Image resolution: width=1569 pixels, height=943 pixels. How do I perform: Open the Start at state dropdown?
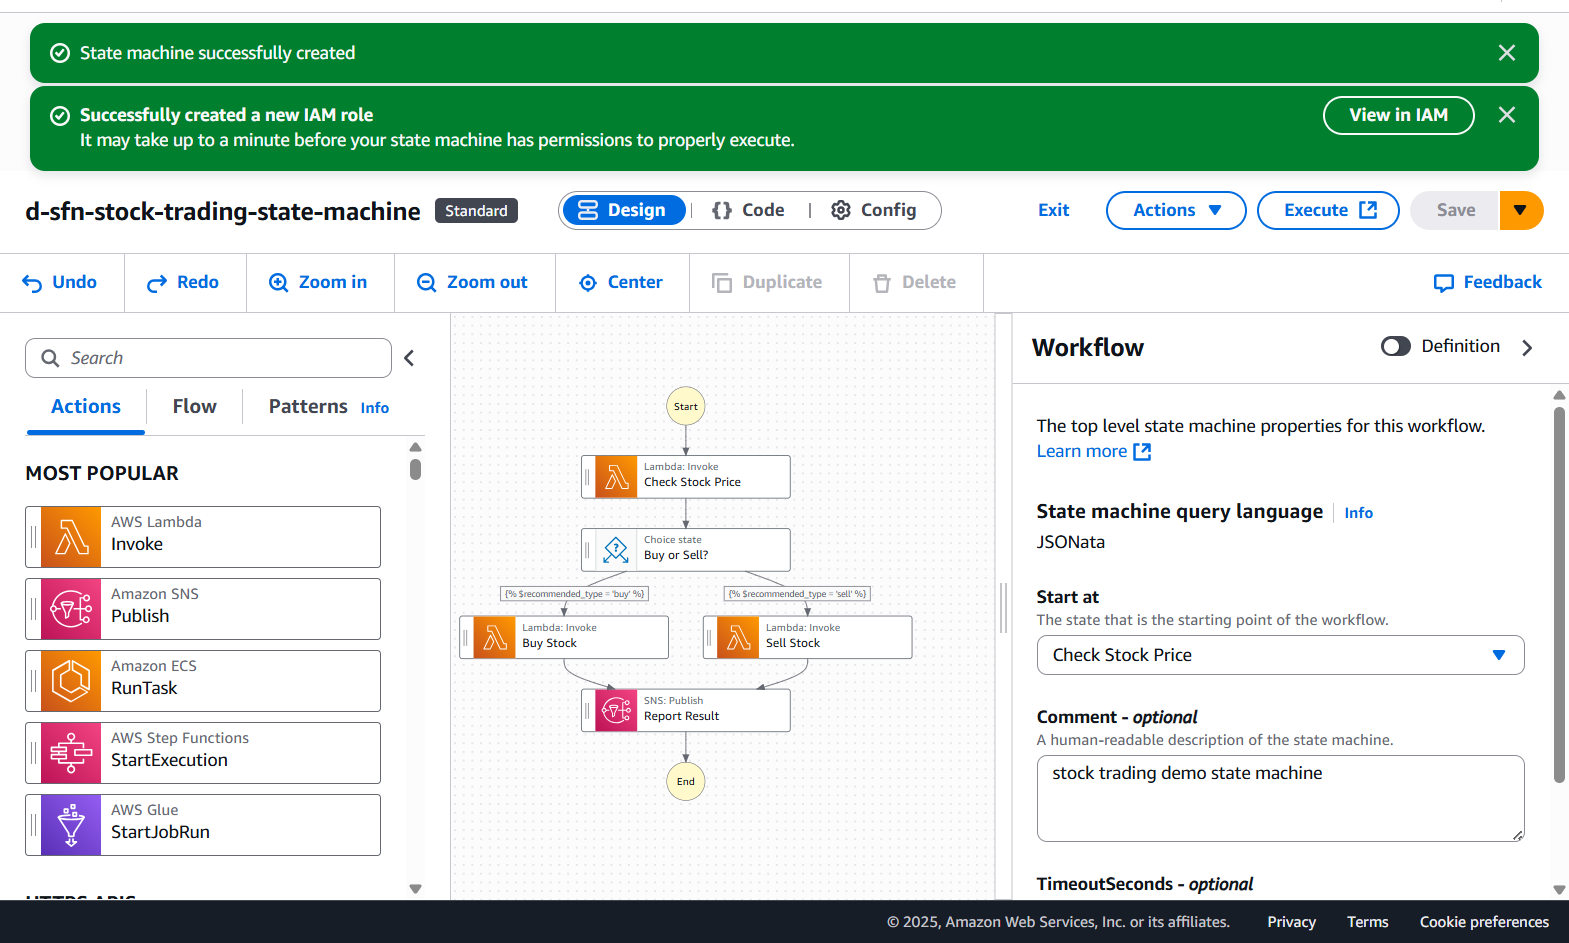point(1279,655)
